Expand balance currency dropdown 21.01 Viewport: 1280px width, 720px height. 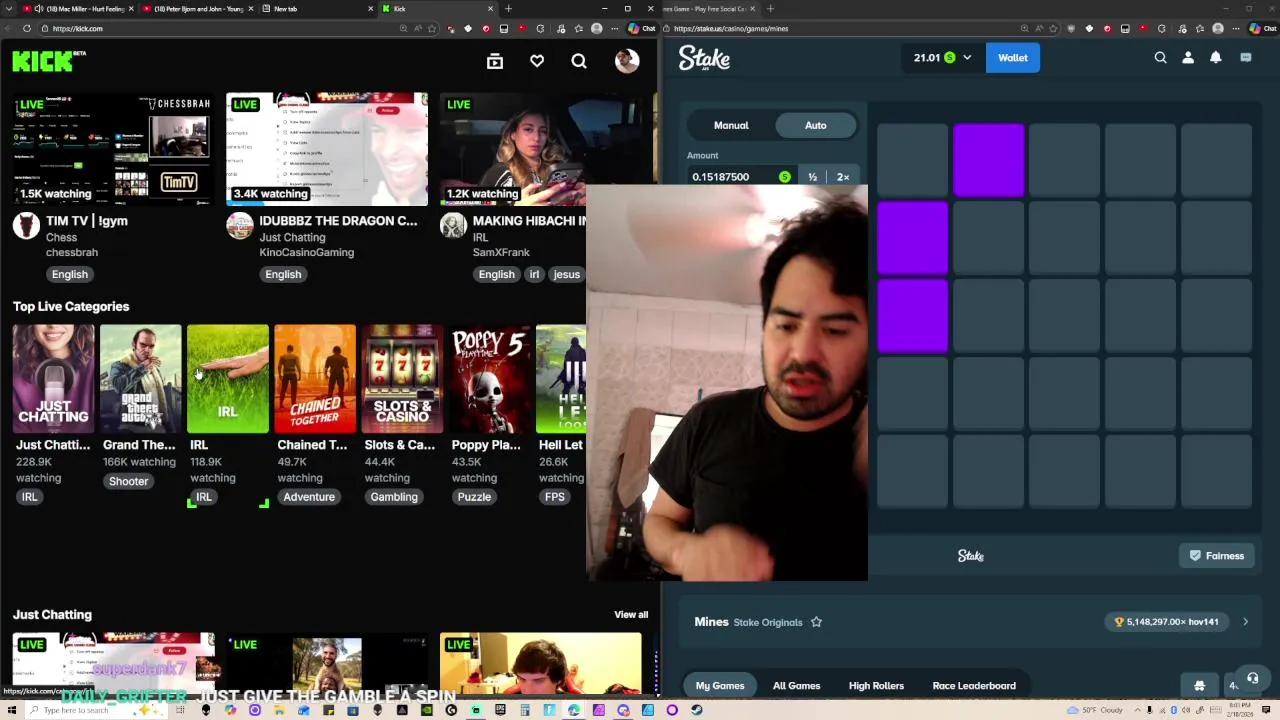tap(966, 58)
